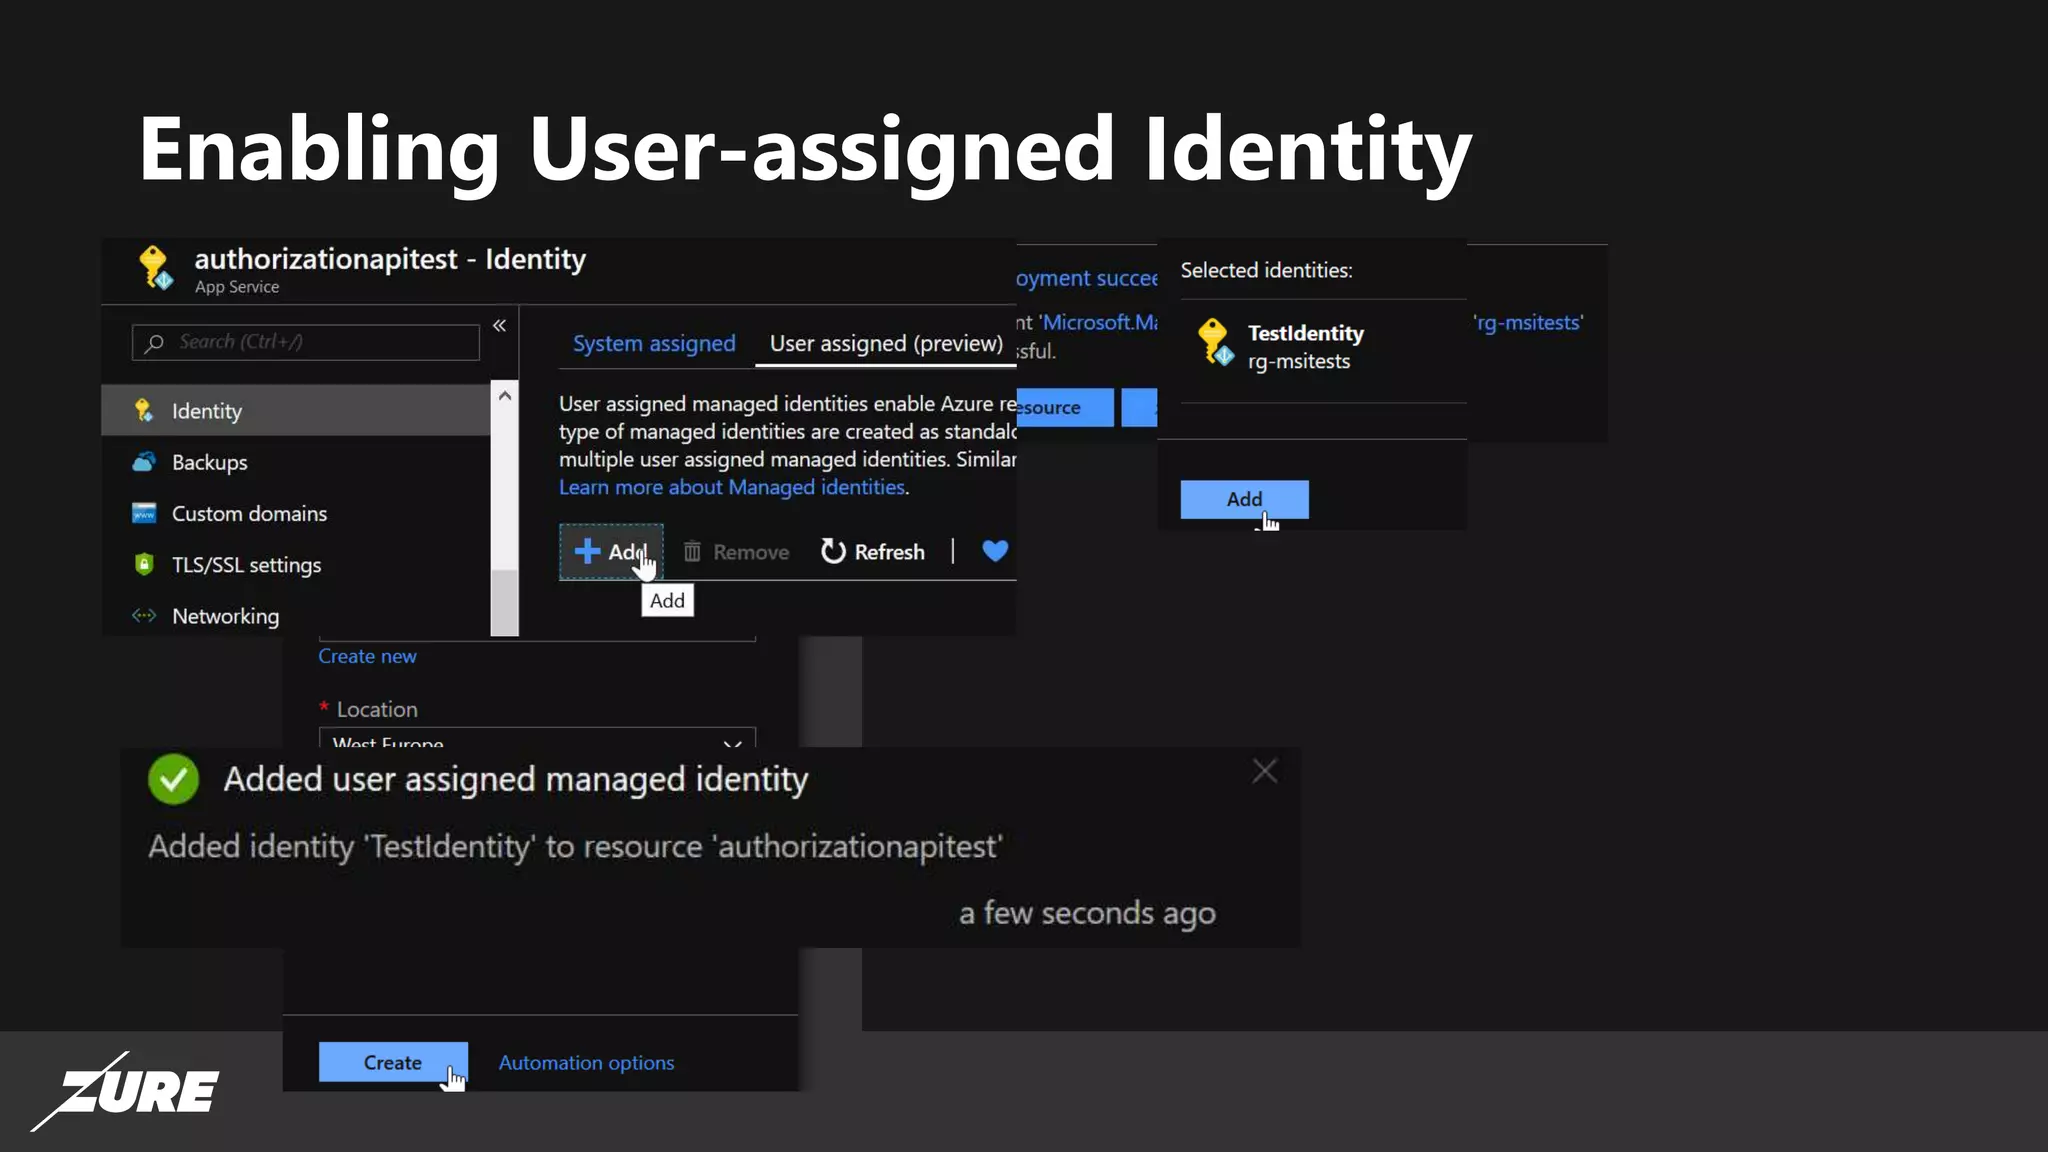Click Remove with trash icon
The width and height of the screenshot is (2048, 1152).
coord(736,552)
